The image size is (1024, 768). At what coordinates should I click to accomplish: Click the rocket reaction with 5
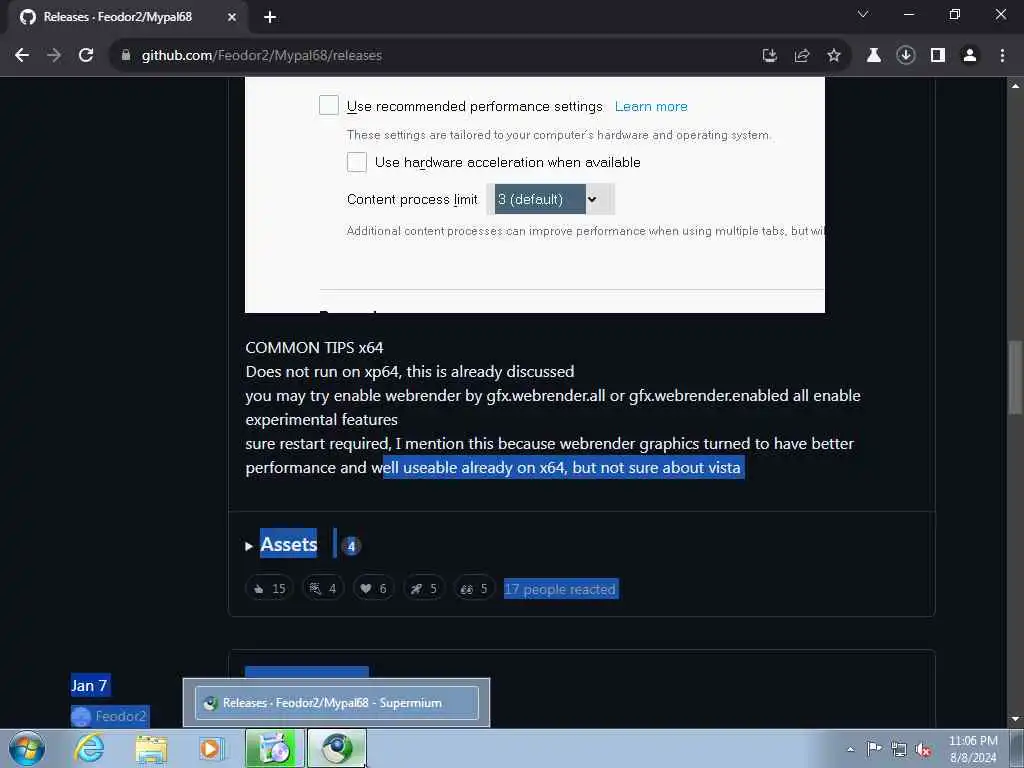point(424,589)
